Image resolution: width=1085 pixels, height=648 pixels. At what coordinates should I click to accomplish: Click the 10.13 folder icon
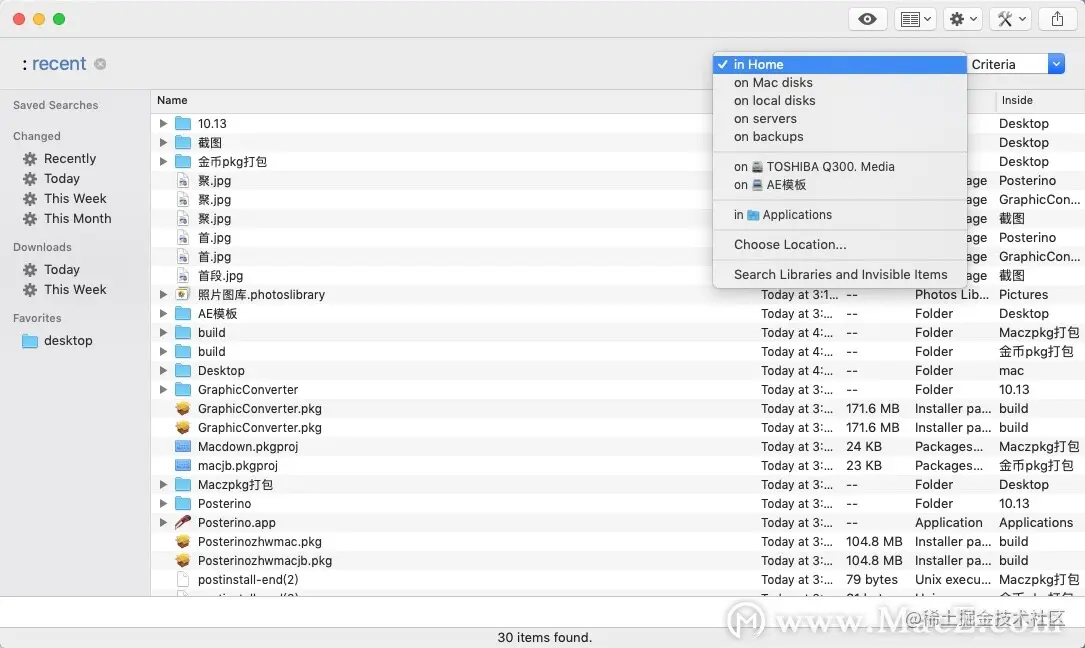[x=183, y=123]
